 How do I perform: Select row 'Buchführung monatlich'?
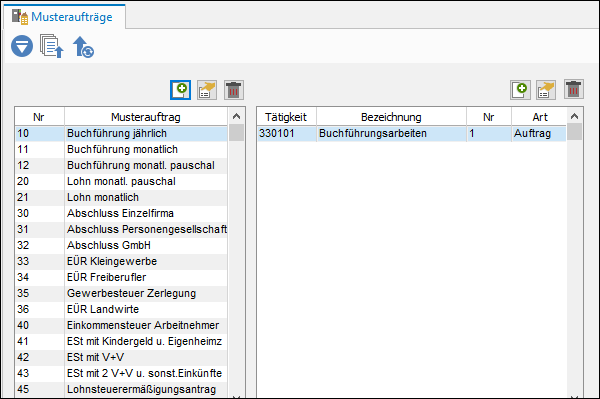click(x=121, y=149)
